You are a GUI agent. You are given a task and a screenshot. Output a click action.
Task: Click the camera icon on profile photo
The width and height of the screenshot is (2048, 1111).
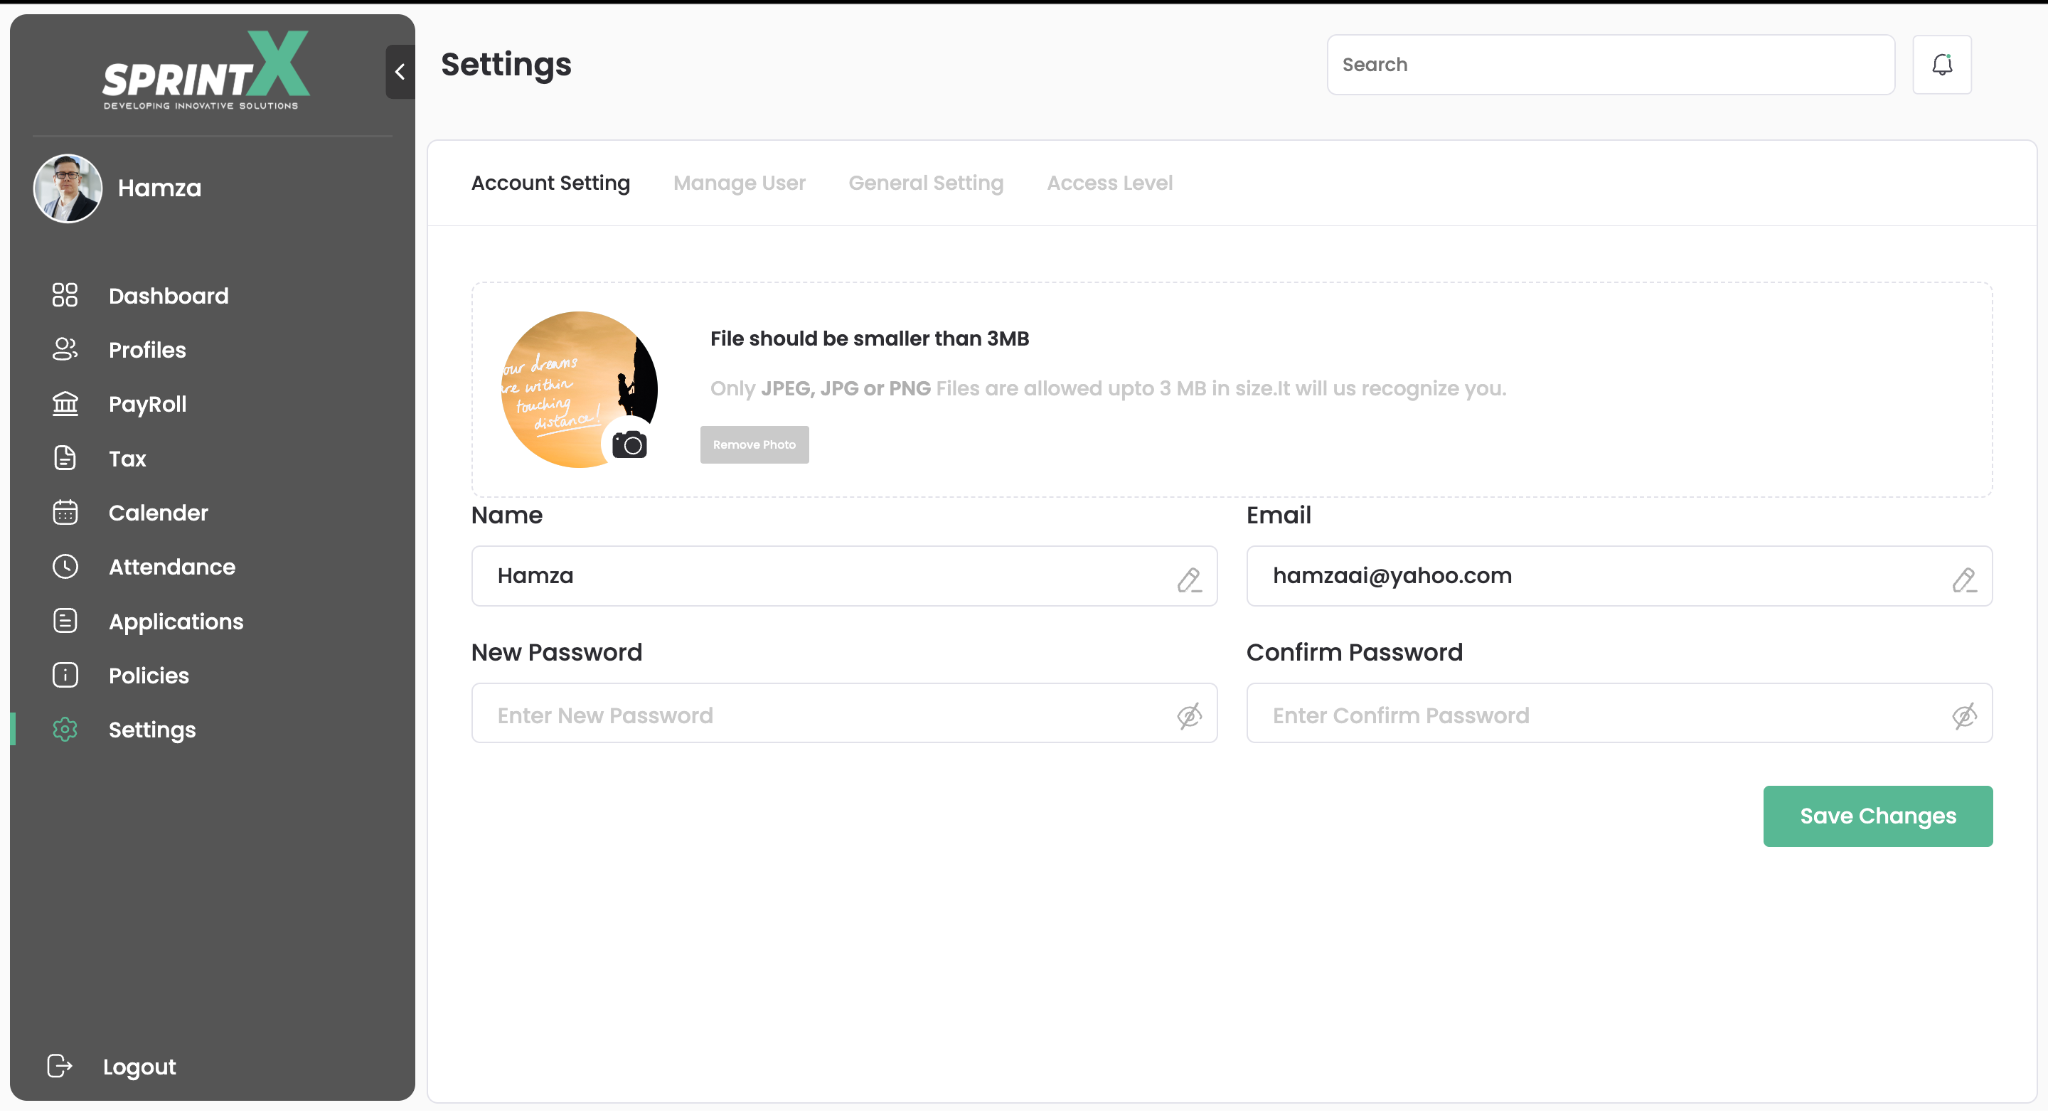click(629, 444)
